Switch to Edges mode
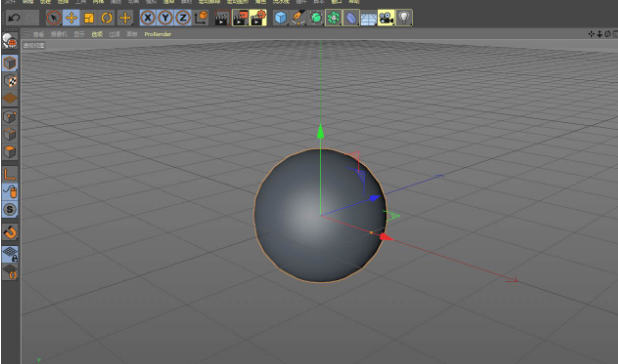The height and width of the screenshot is (364, 618). [x=9, y=134]
